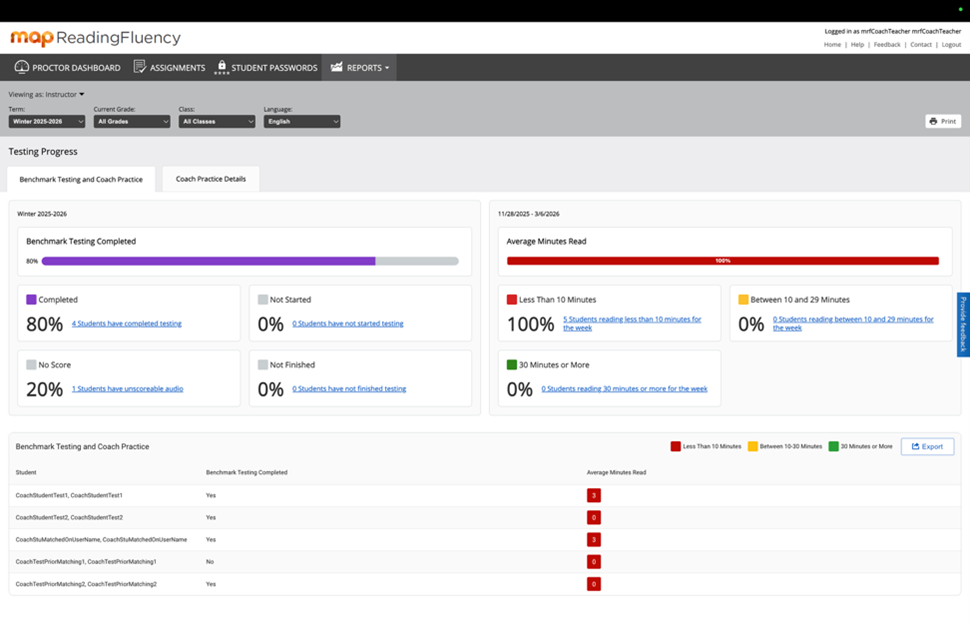
Task: Select Benchmark Testing and Coach Practice tab
Action: 81,179
